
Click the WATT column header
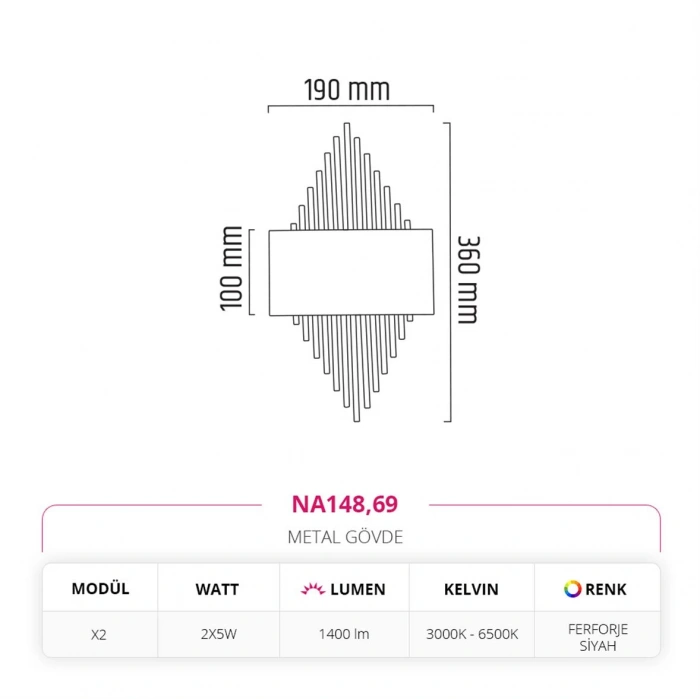pyautogui.click(x=217, y=589)
